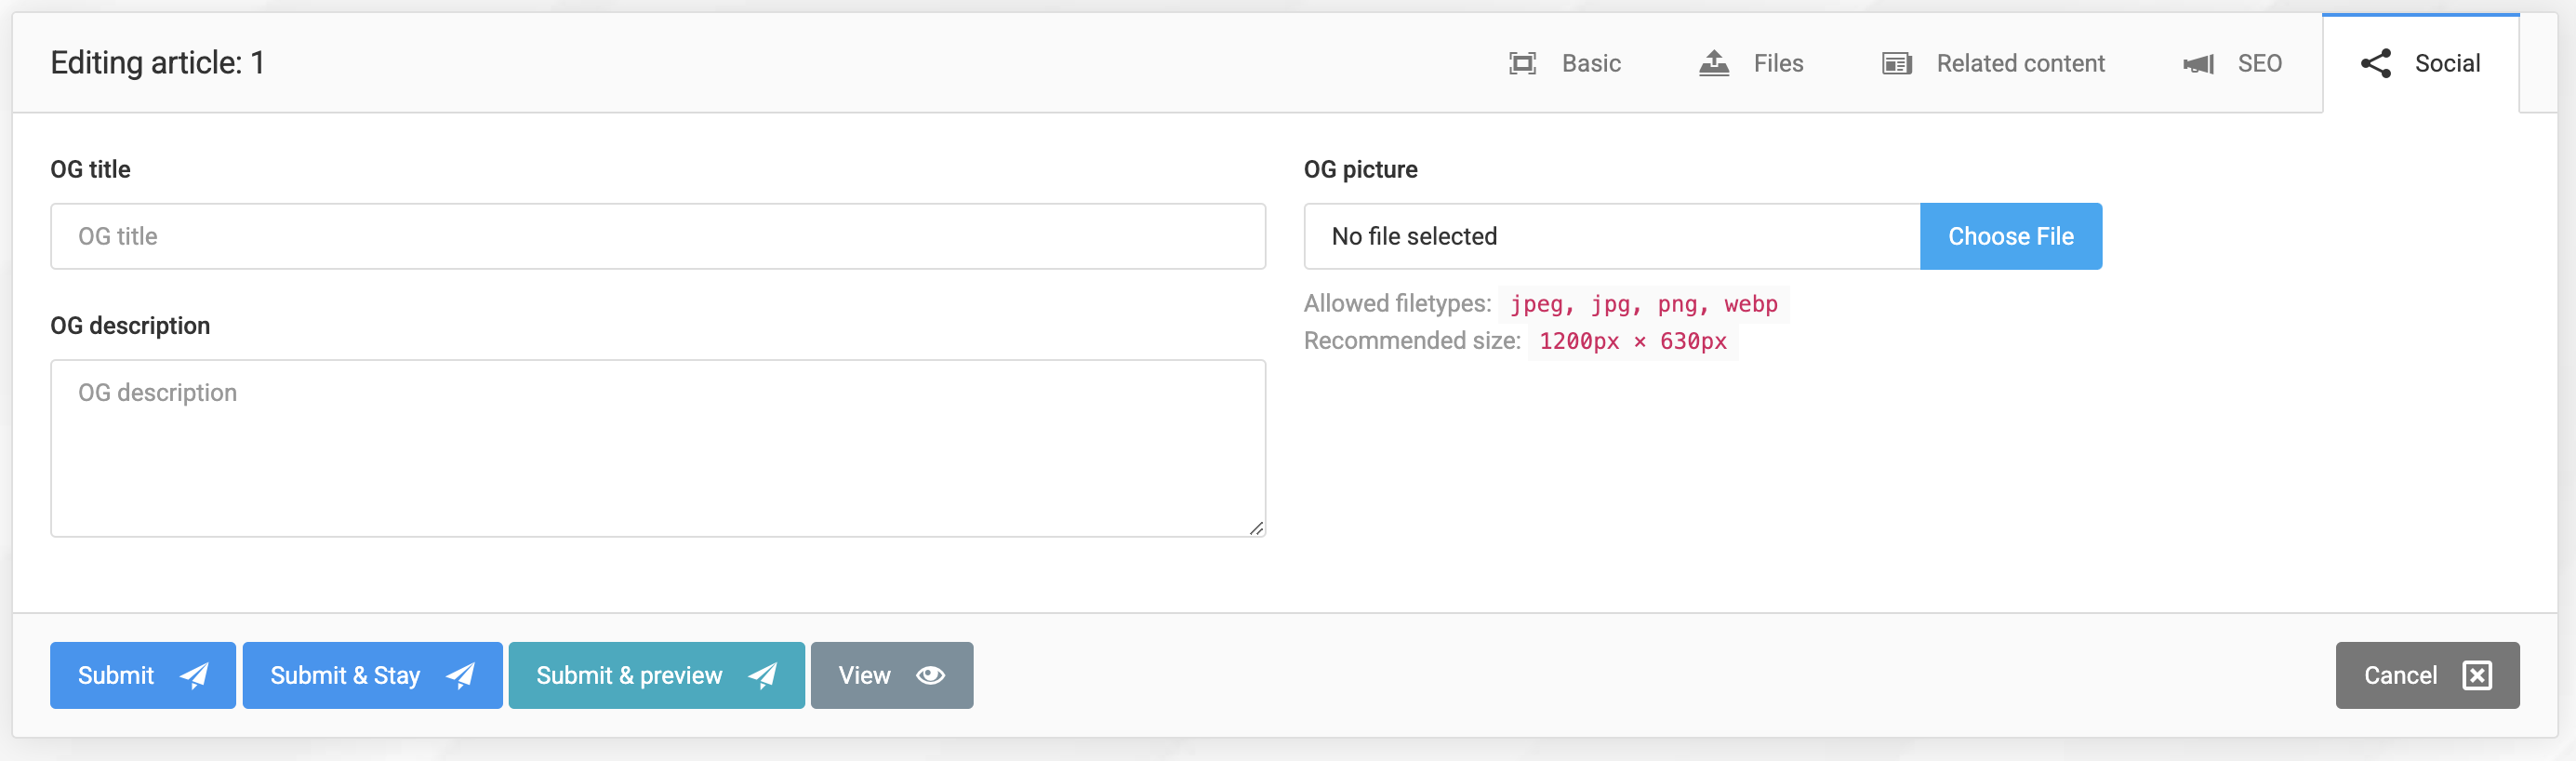
Task: Save with Submit & Stay
Action: [345, 676]
